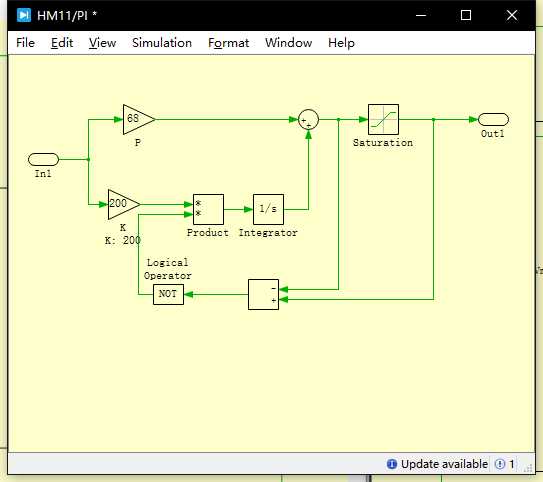Select the Saturation block
This screenshot has height=482, width=543.
383,119
